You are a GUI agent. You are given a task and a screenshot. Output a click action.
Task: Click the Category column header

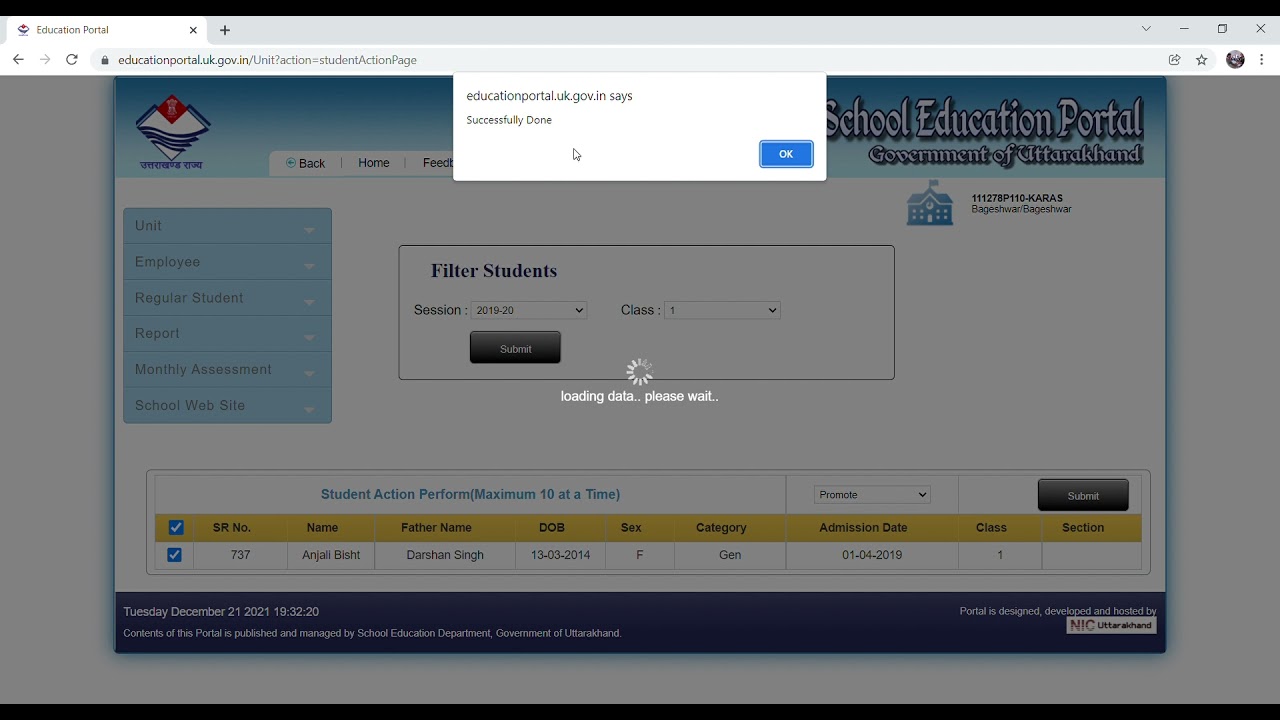point(721,528)
